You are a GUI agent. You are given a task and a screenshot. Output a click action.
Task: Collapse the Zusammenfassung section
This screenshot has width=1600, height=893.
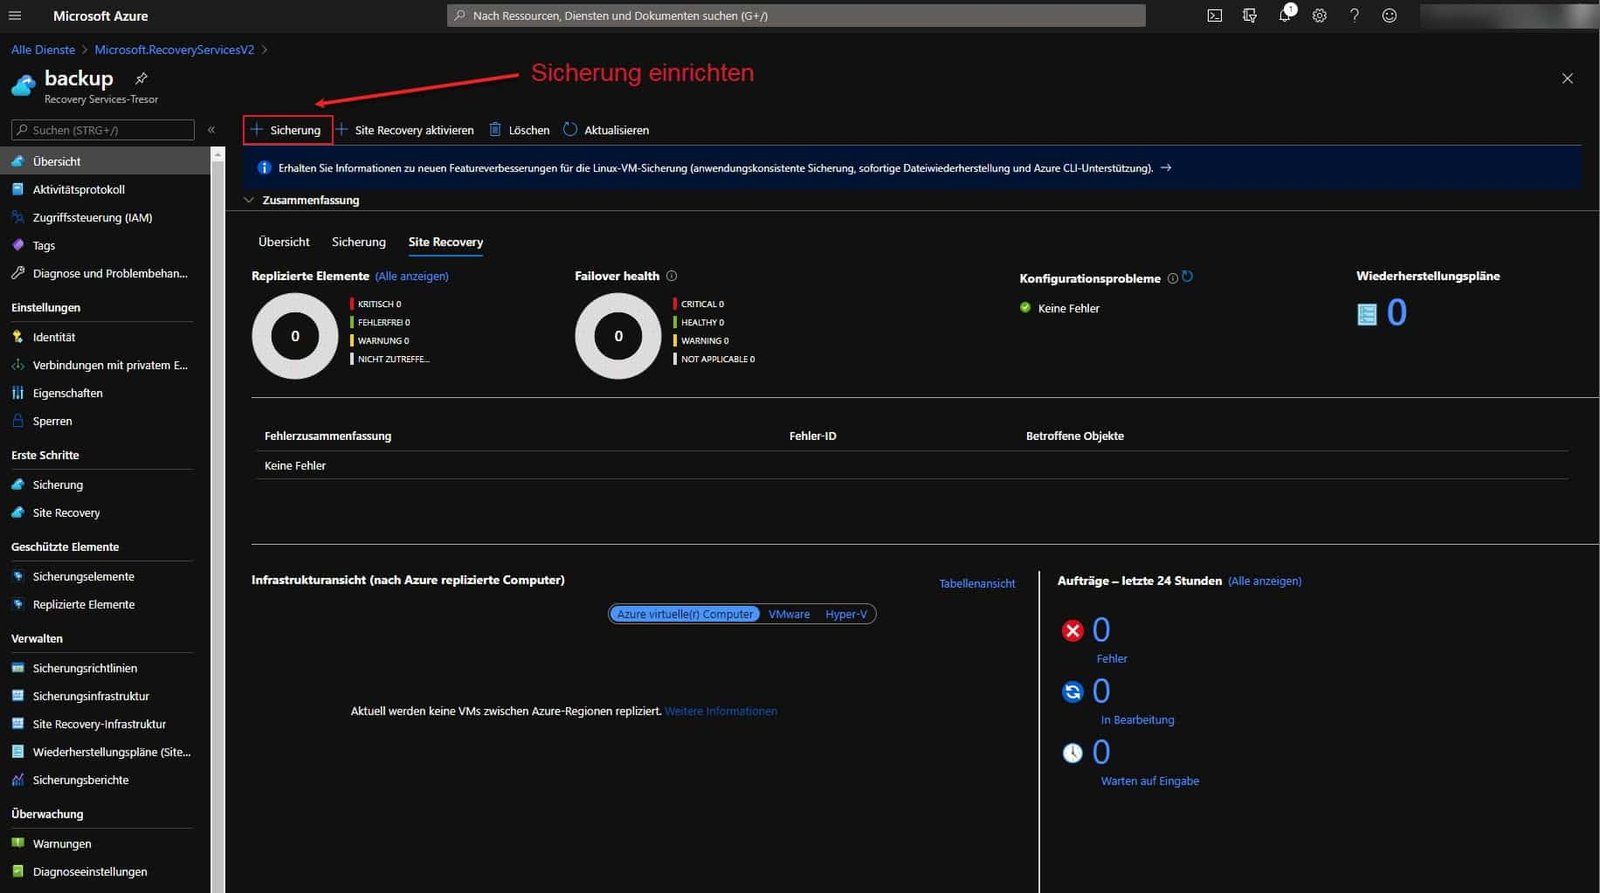coord(249,200)
